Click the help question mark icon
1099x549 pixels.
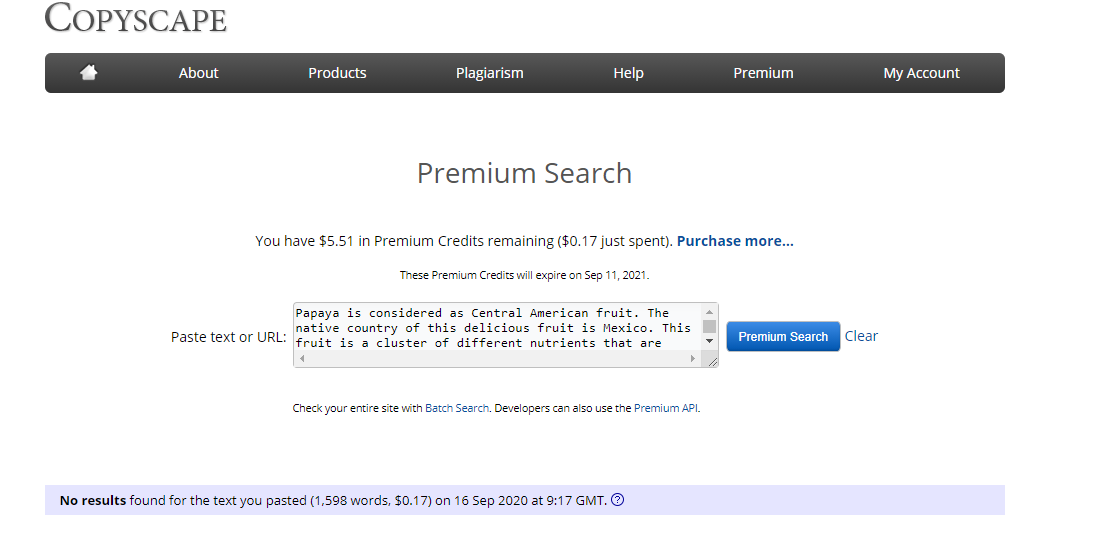(x=617, y=500)
